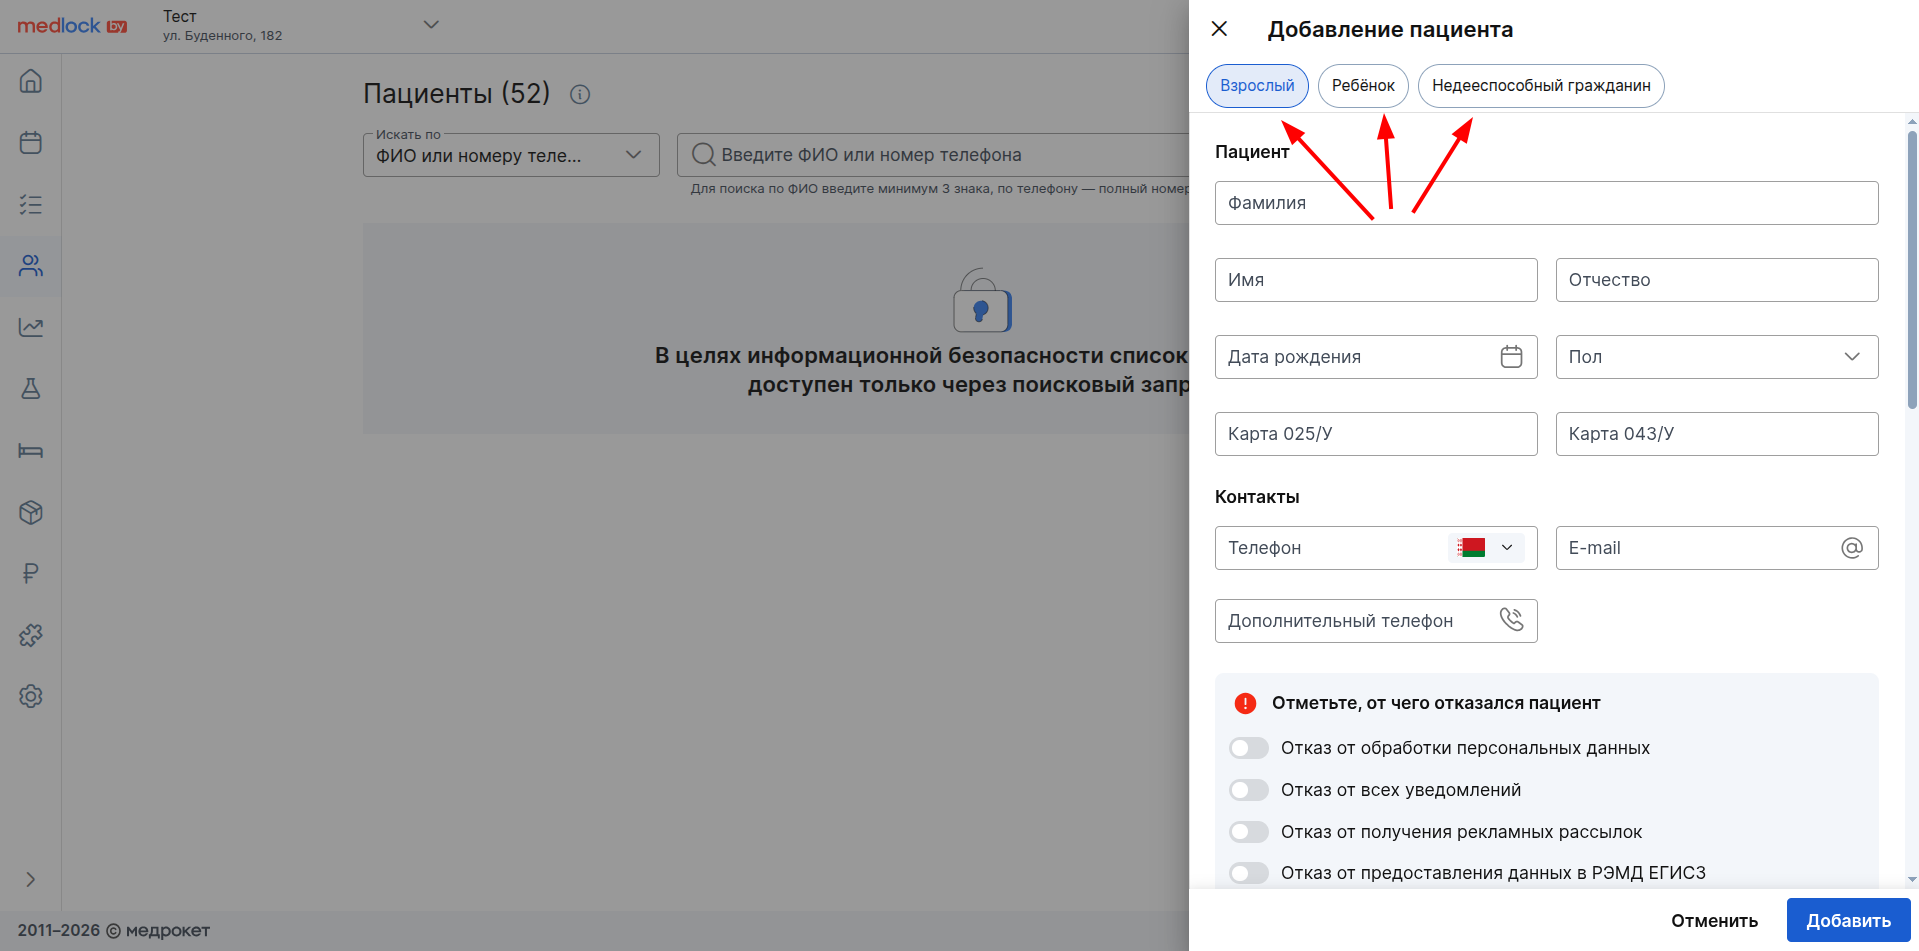This screenshot has width=1919, height=951.
Task: Click the ruble finance icon in sidebar
Action: 31,573
